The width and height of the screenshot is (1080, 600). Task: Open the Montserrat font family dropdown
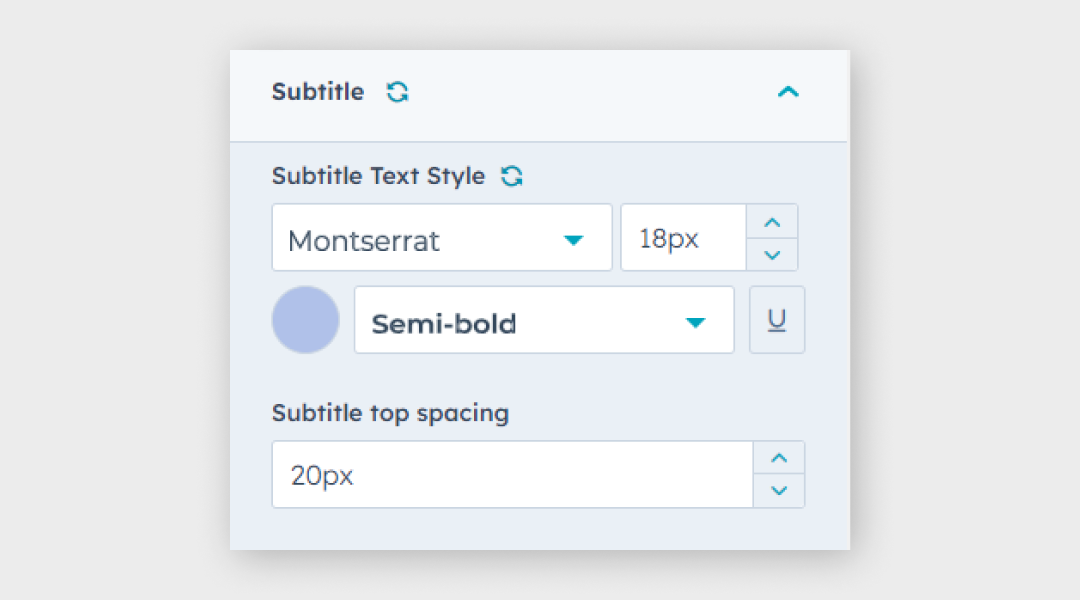click(442, 238)
